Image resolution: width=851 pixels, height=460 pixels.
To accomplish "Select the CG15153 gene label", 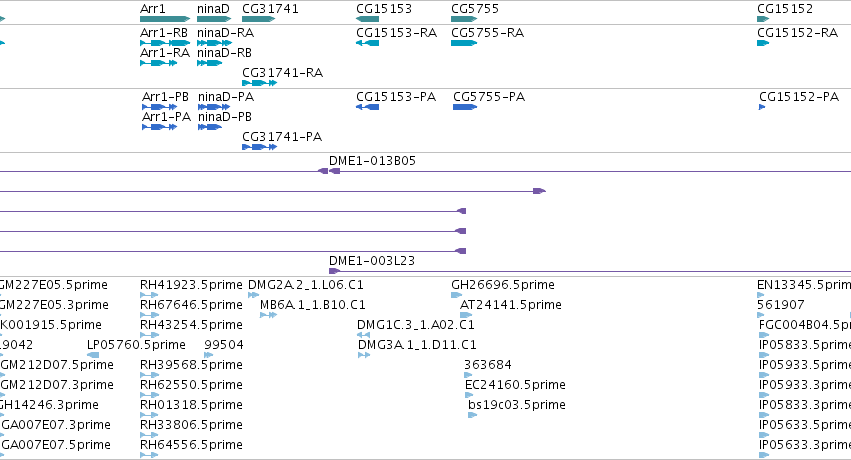I will (384, 9).
